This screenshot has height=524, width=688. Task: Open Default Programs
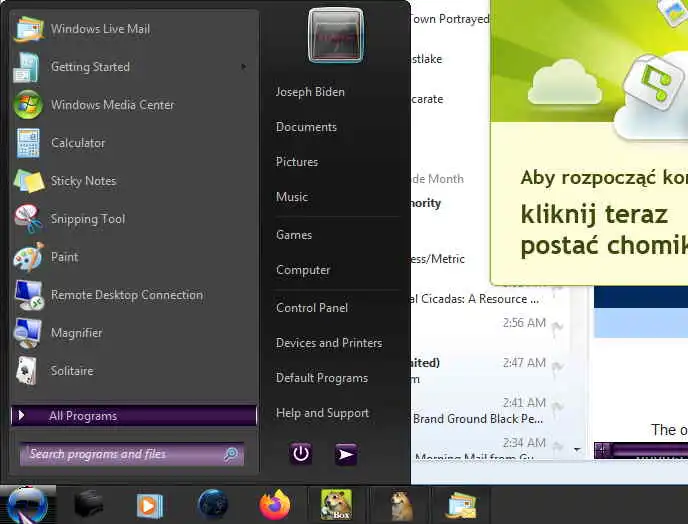pos(322,378)
